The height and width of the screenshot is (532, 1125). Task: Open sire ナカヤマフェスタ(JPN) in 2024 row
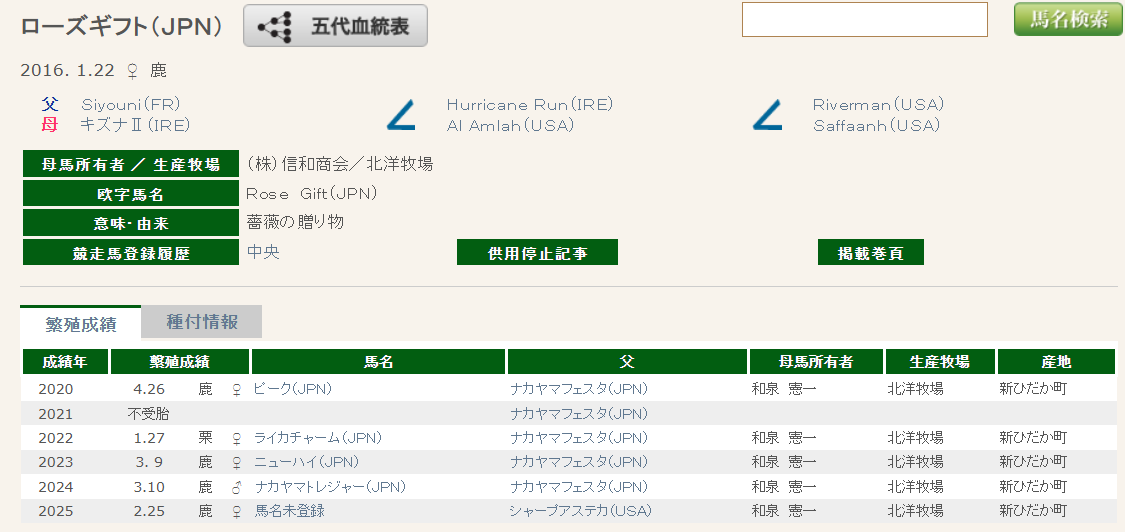pyautogui.click(x=578, y=487)
